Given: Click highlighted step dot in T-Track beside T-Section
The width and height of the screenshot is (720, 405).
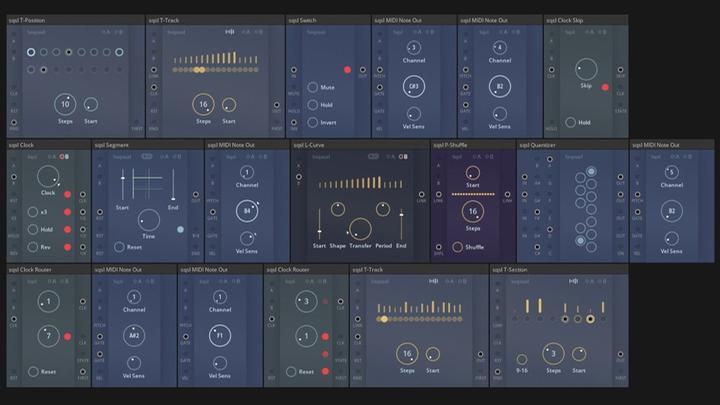Looking at the screenshot, I should (384, 319).
